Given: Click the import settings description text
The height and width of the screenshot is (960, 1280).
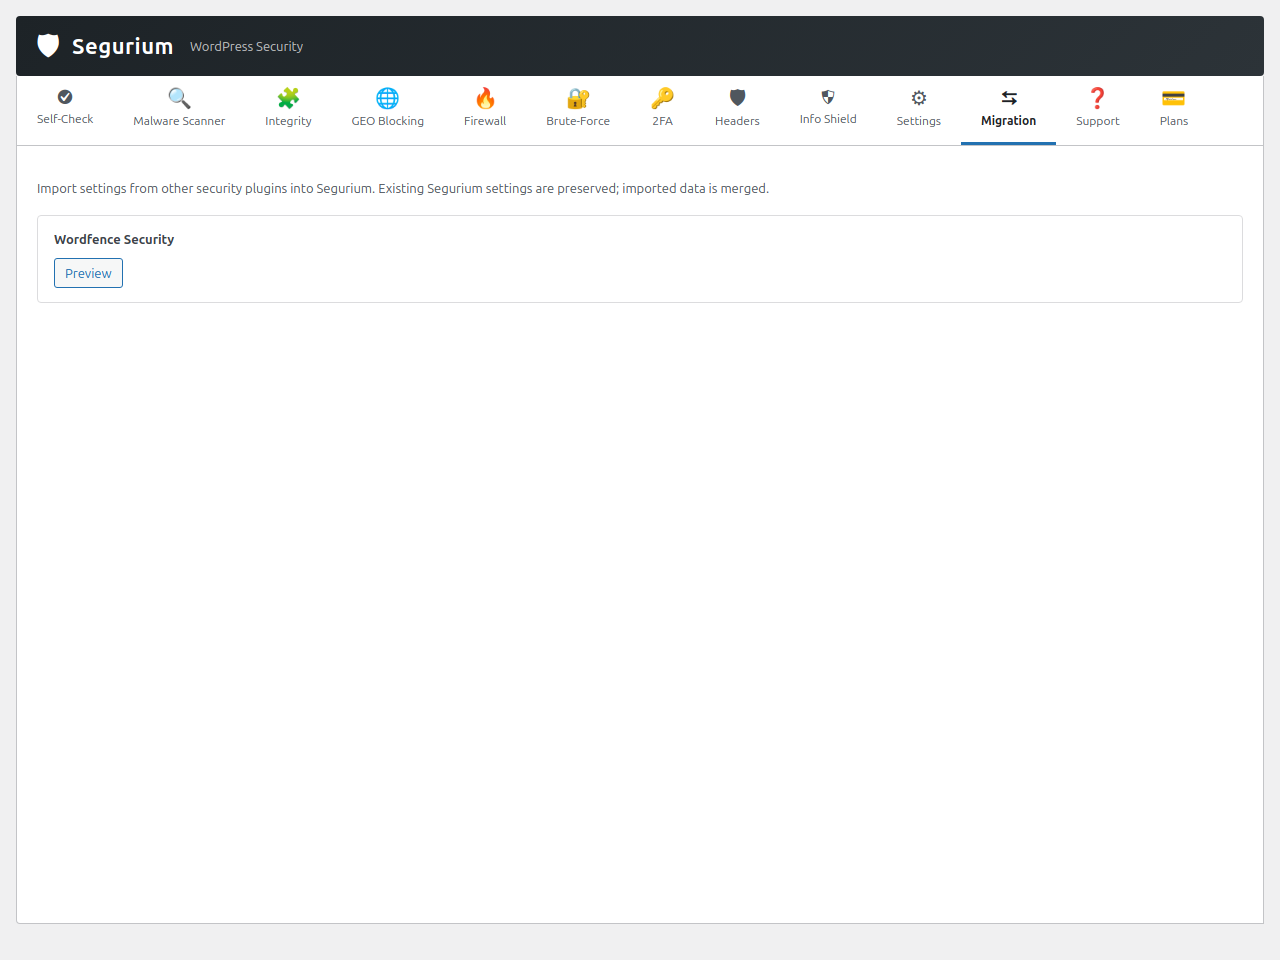Looking at the screenshot, I should (x=403, y=189).
